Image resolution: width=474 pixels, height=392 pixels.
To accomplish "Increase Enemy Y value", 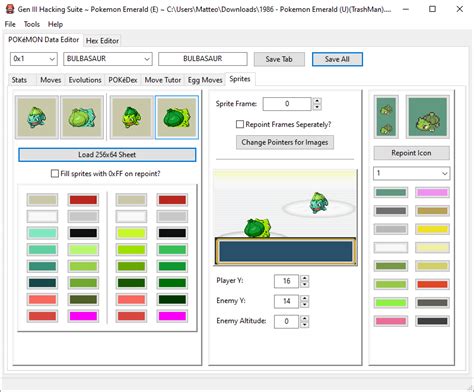I will point(304,298).
